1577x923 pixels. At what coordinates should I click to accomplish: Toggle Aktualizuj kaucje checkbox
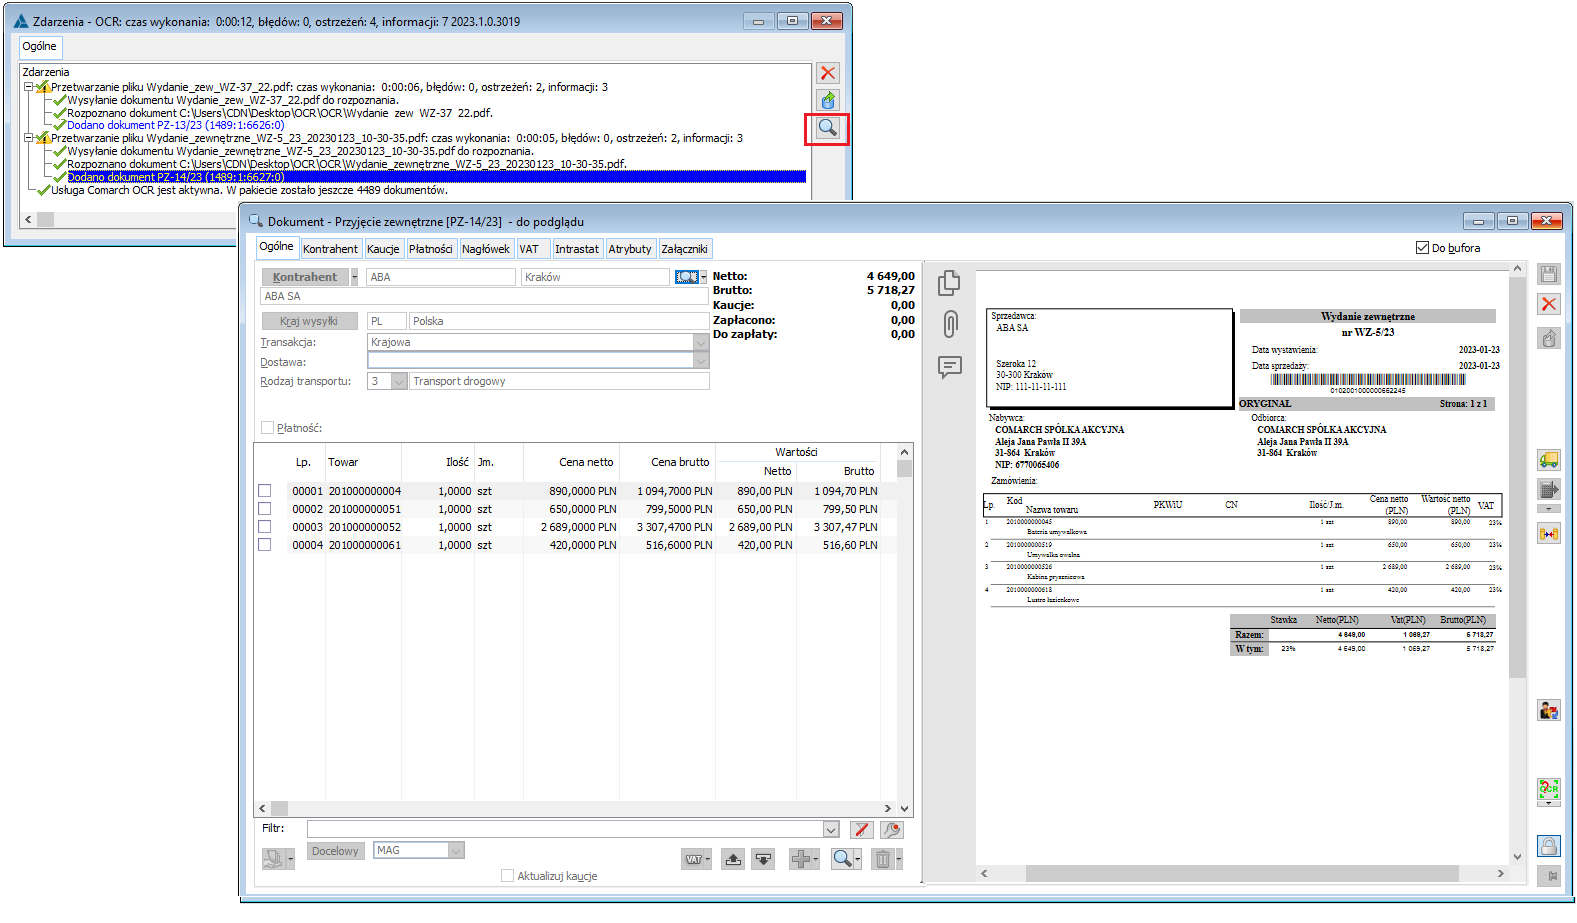(x=507, y=876)
